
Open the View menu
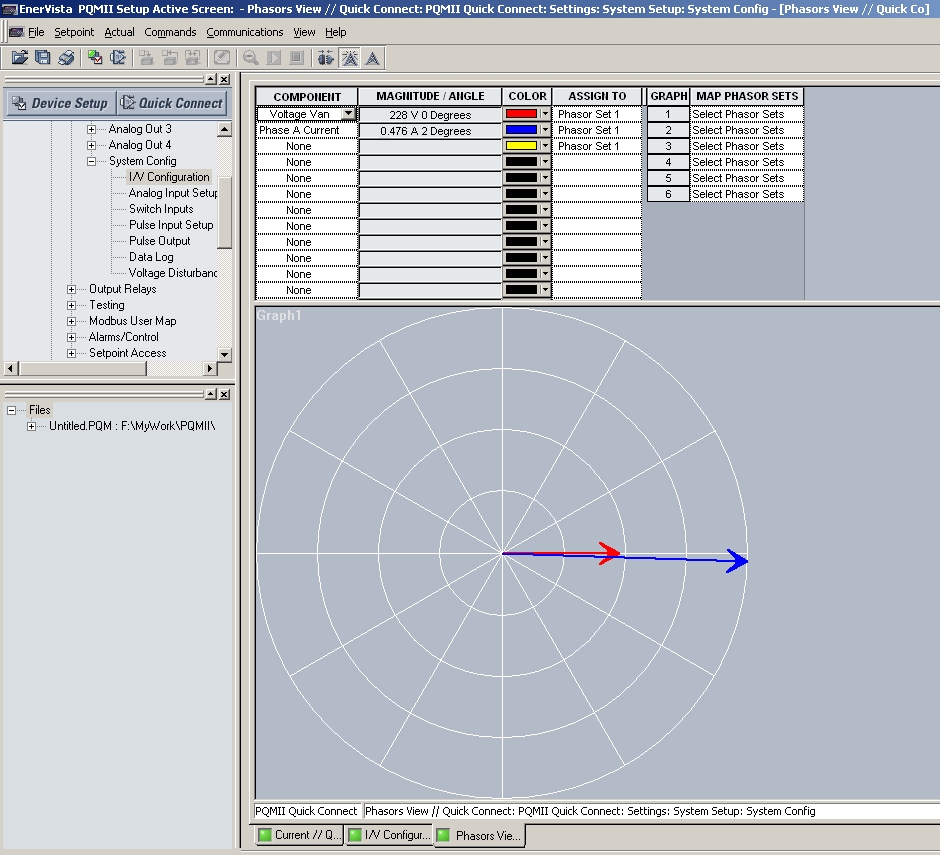[x=304, y=32]
